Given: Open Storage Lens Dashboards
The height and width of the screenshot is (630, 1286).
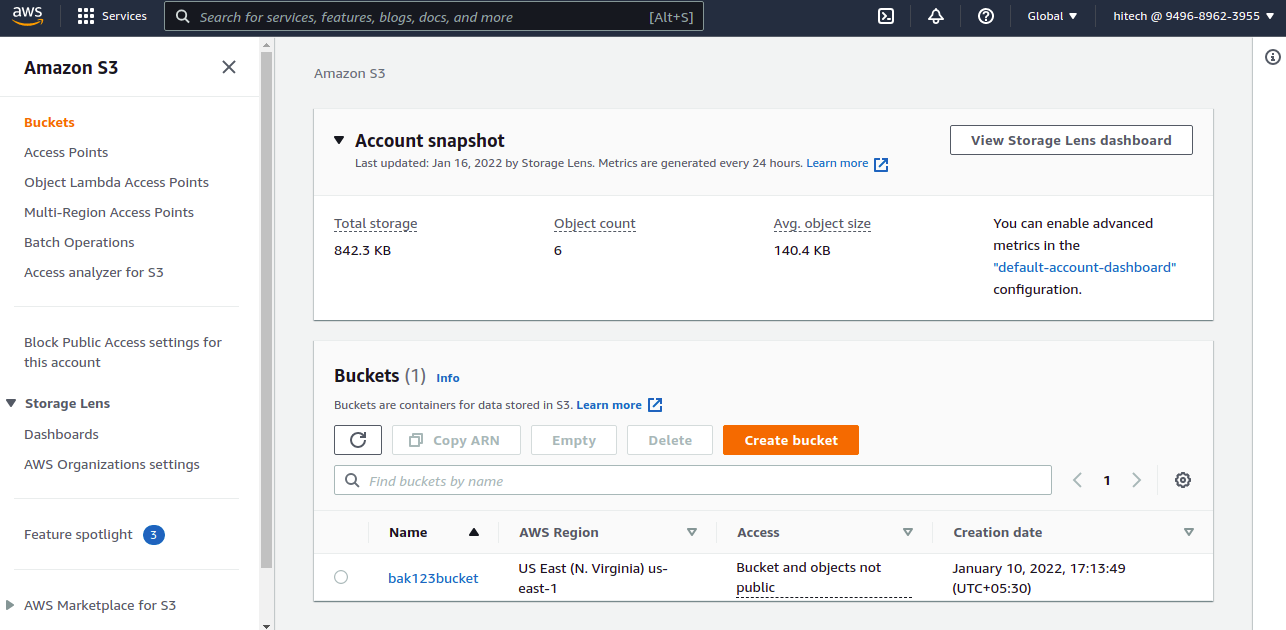Looking at the screenshot, I should (61, 434).
